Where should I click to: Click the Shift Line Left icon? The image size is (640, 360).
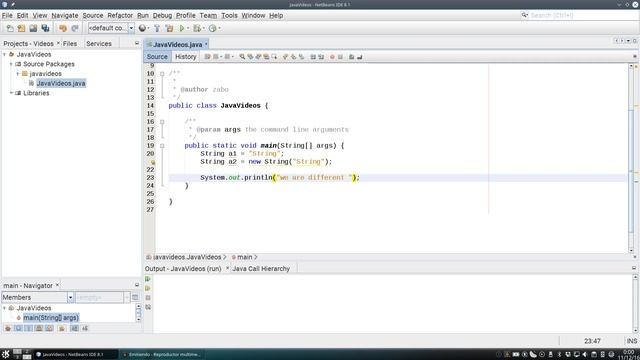point(313,57)
